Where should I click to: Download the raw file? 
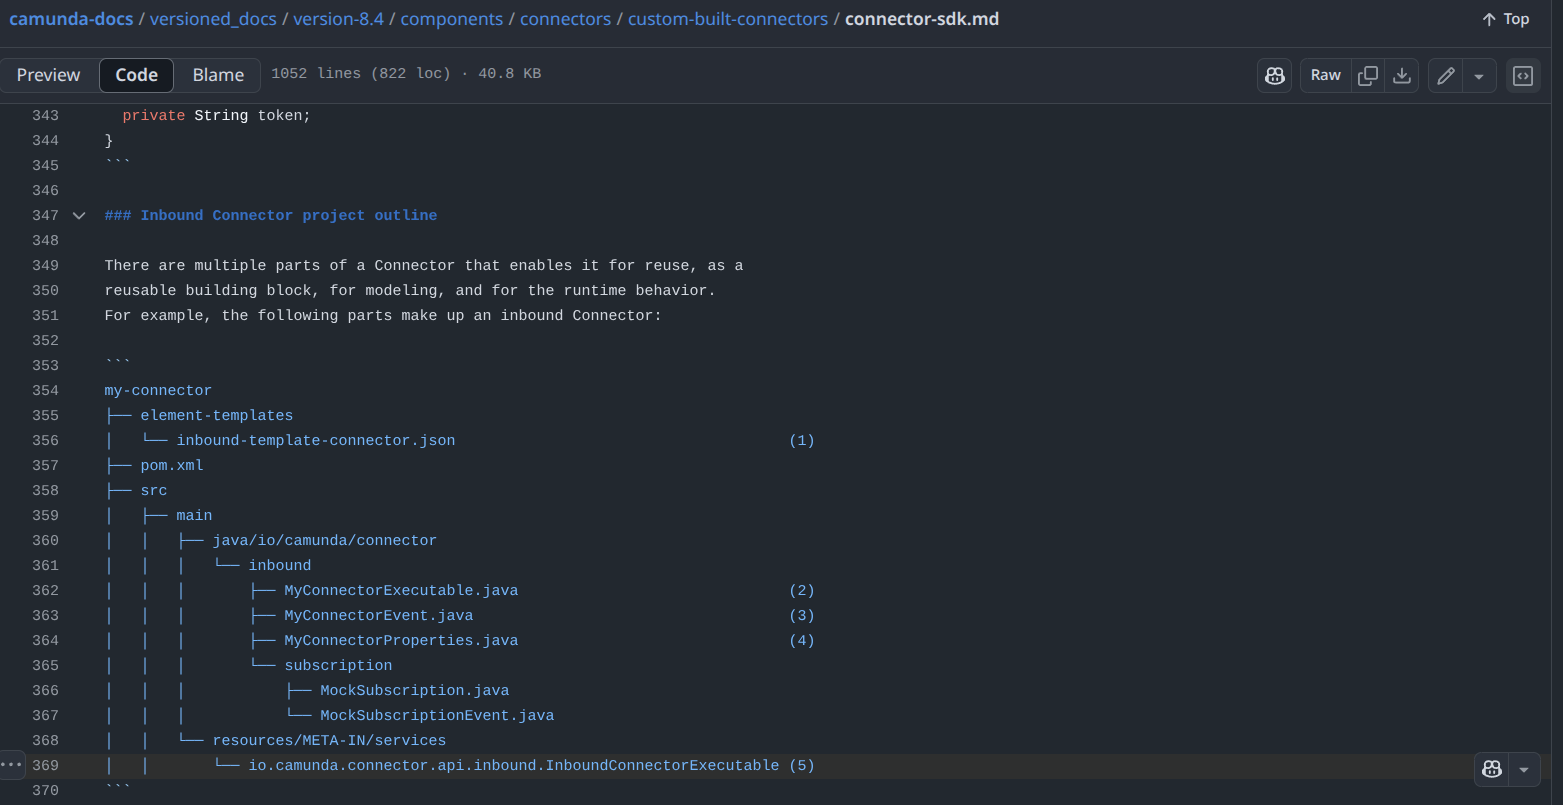click(1402, 75)
